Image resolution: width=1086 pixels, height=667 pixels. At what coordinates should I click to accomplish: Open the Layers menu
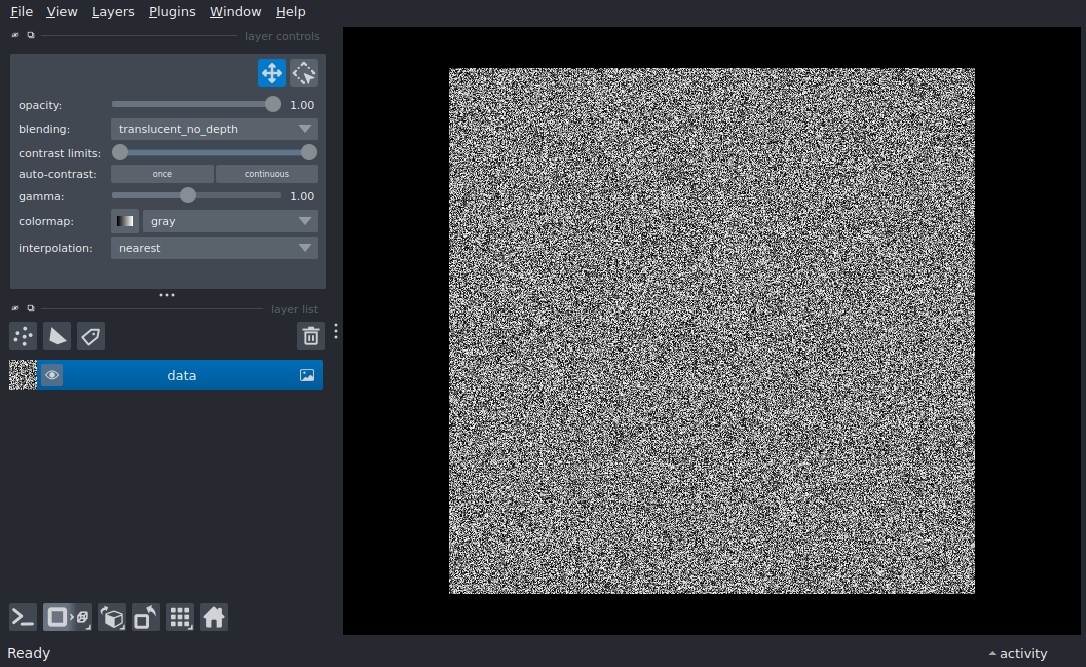click(x=113, y=12)
